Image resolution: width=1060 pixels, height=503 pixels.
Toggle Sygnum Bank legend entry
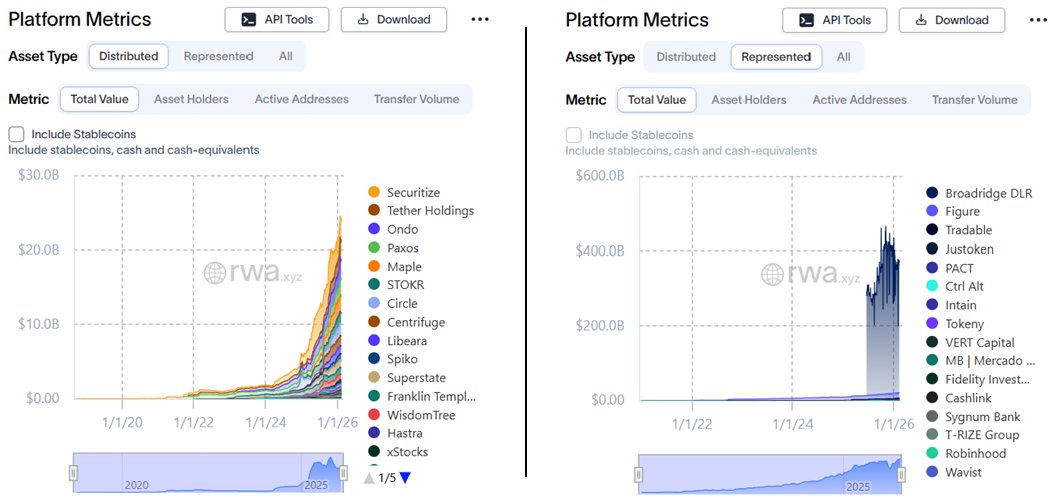click(x=973, y=416)
